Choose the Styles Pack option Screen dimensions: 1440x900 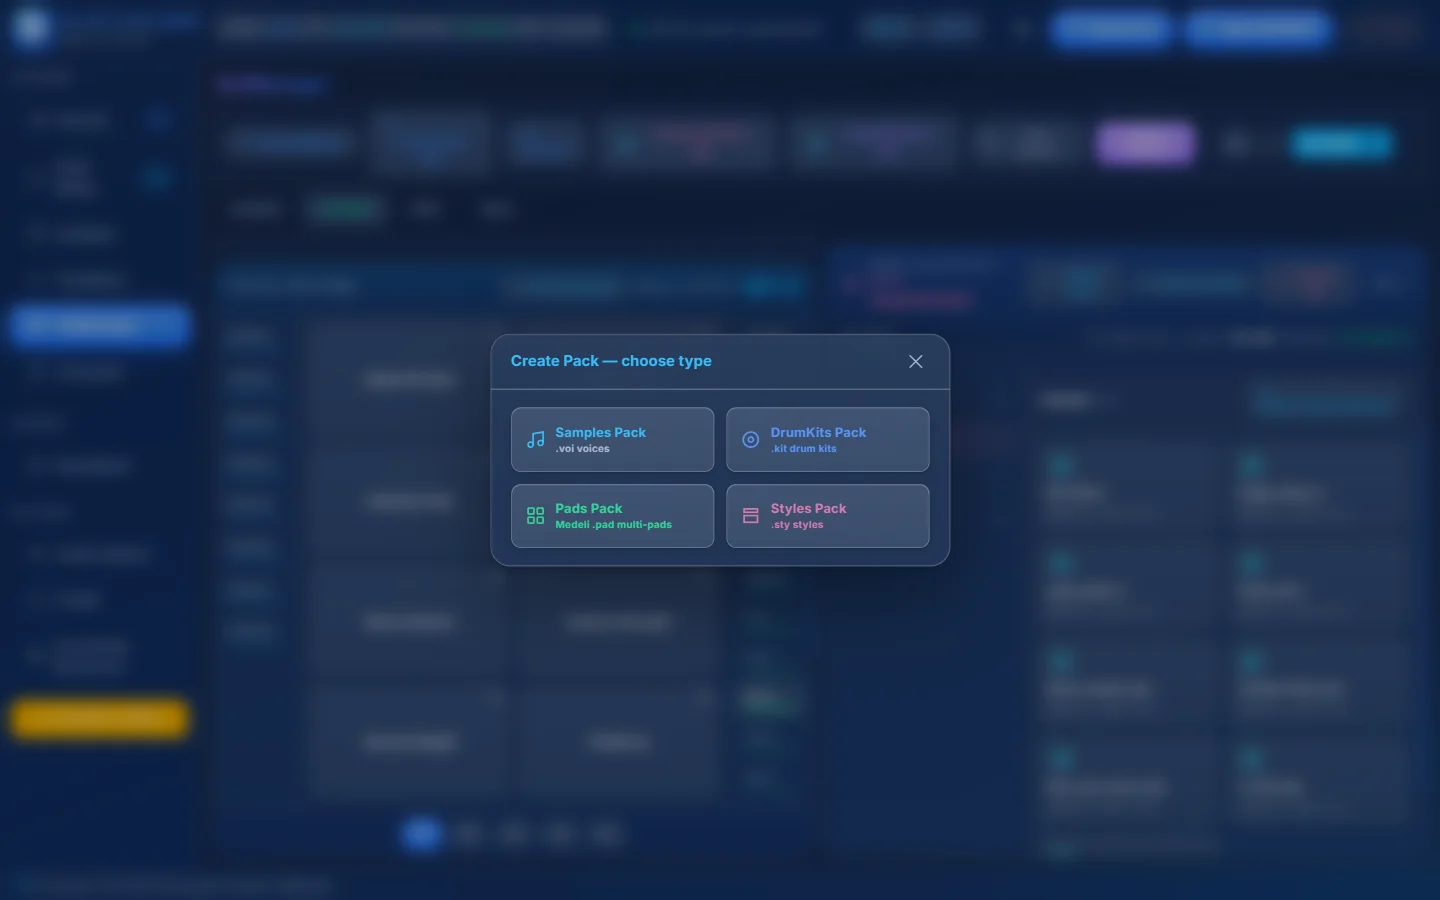(827, 516)
